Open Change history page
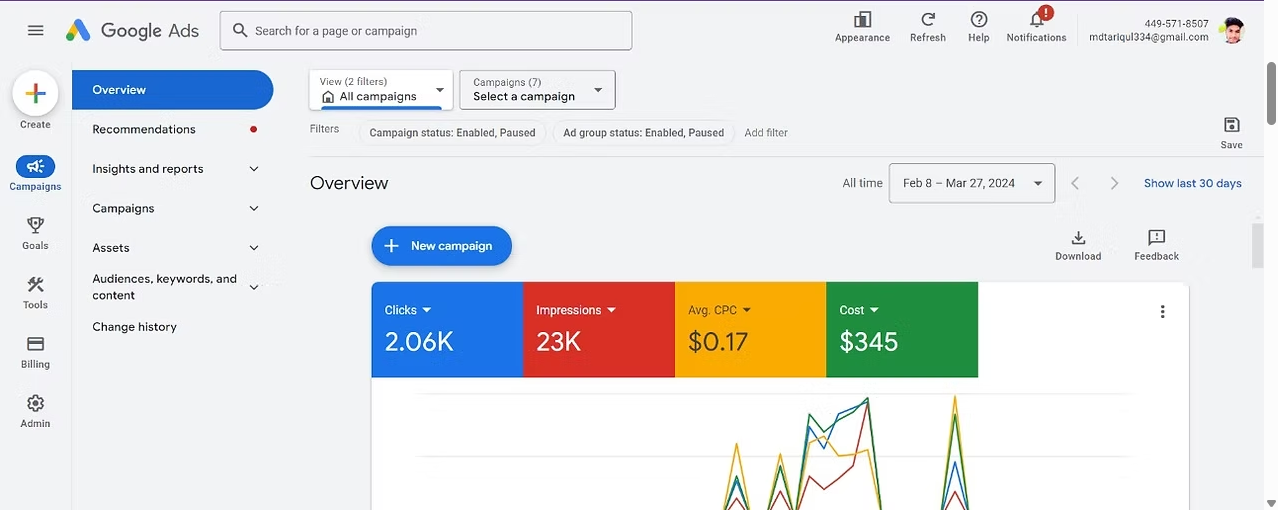 point(134,327)
